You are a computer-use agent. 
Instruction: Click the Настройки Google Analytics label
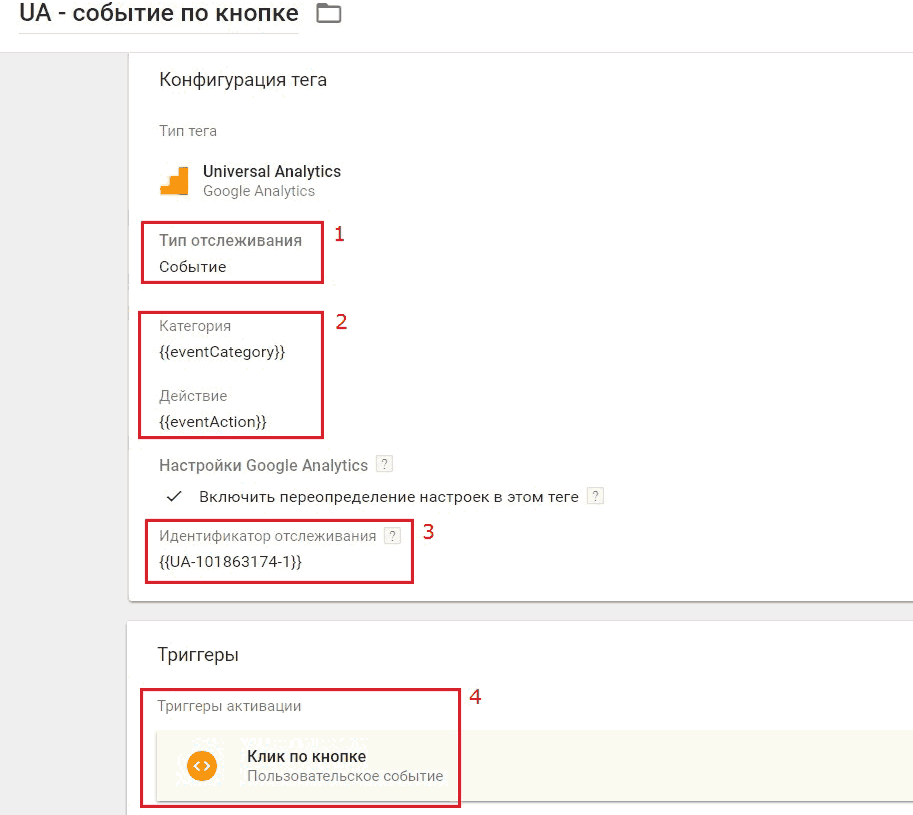263,465
